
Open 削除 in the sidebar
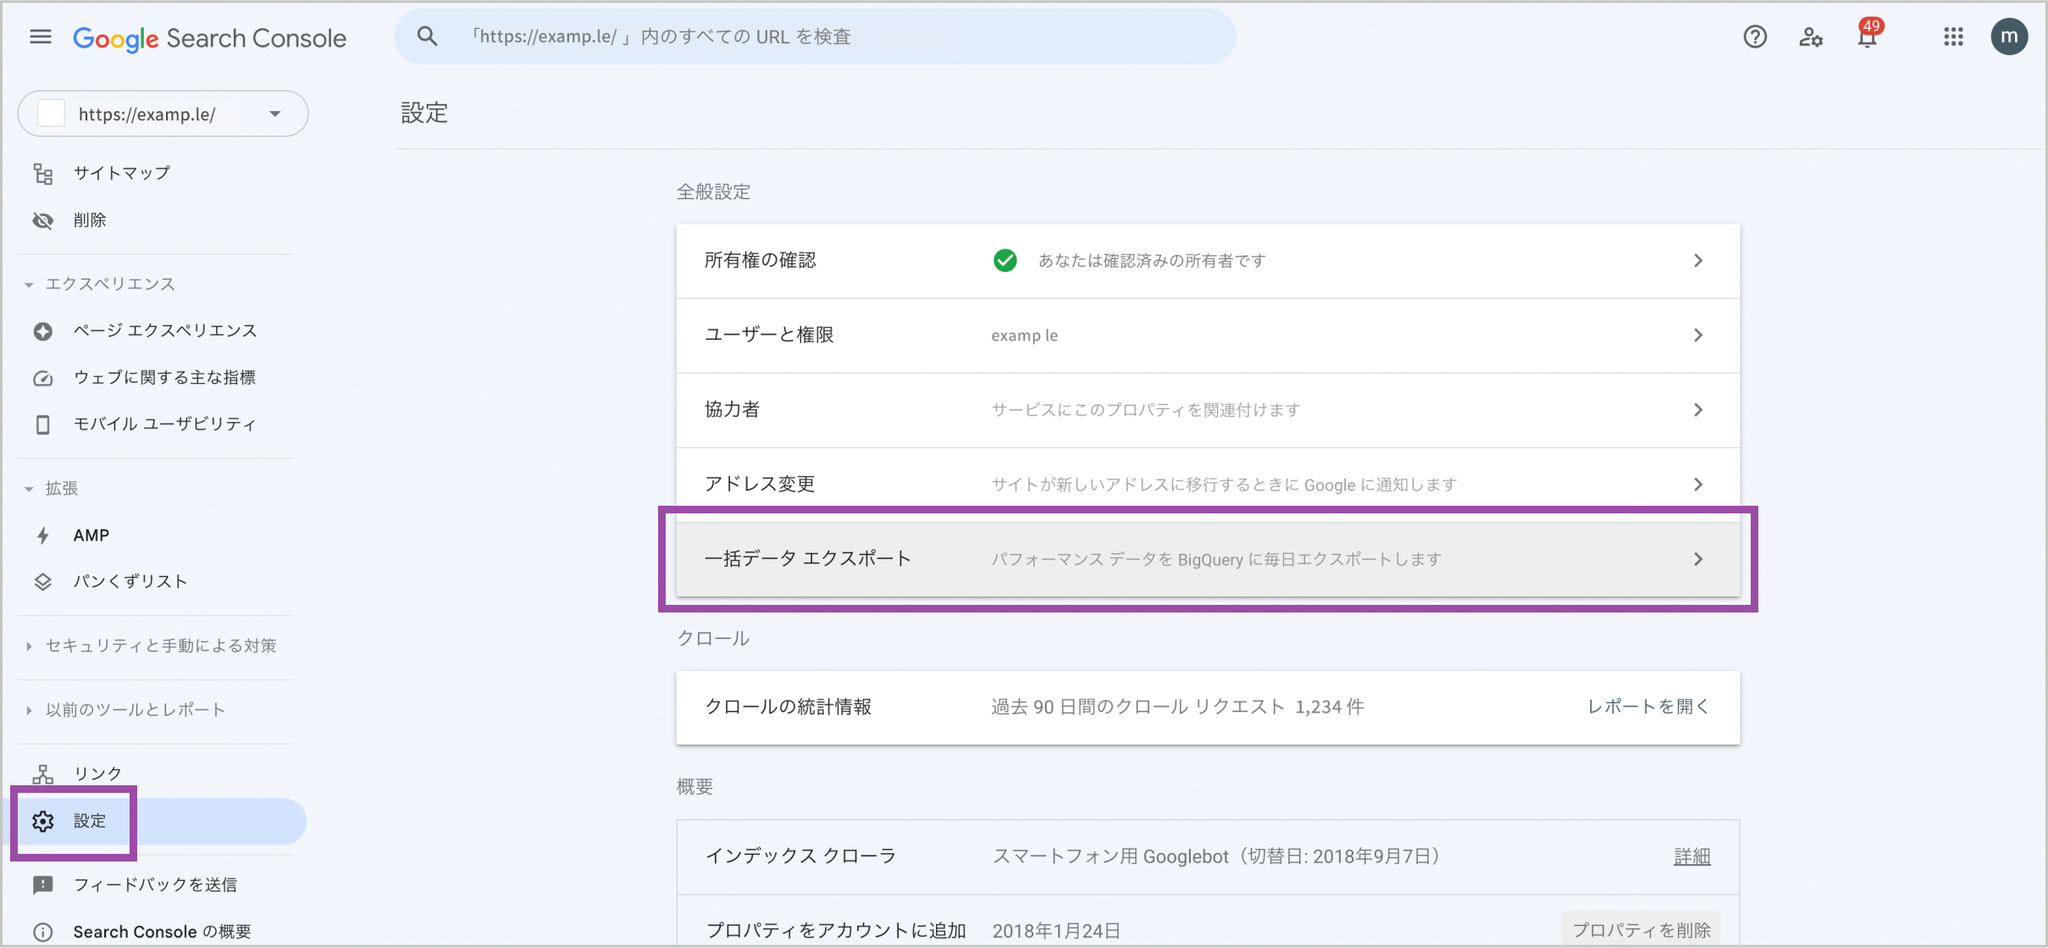coord(89,220)
